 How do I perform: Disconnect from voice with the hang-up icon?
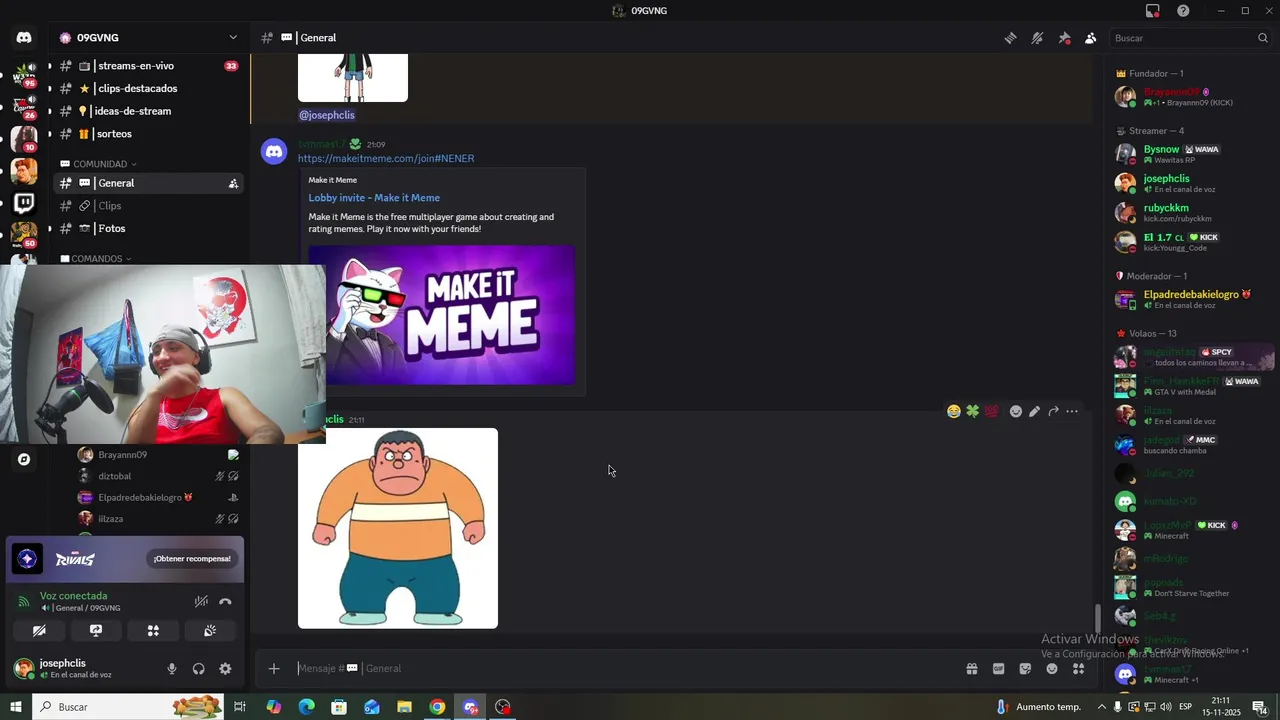pyautogui.click(x=225, y=602)
